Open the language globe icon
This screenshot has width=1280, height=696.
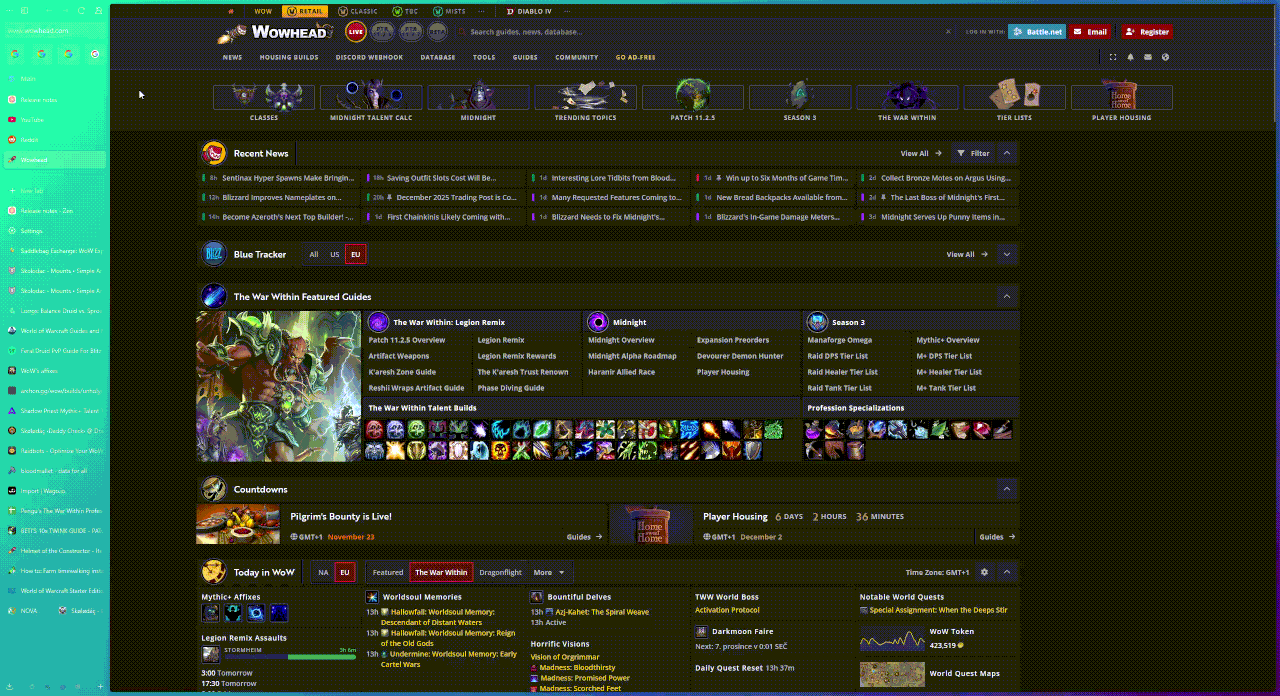coord(1165,57)
